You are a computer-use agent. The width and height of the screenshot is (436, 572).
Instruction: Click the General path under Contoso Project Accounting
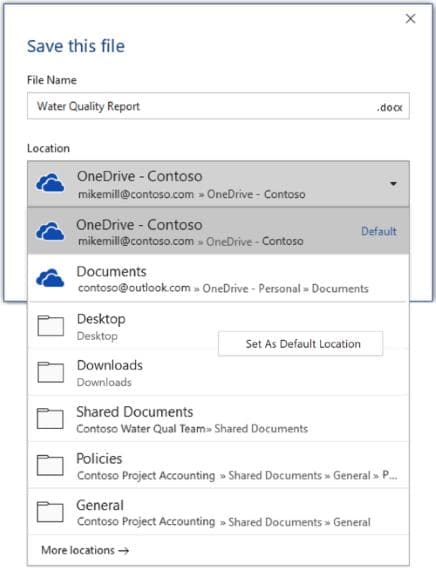coord(224,522)
